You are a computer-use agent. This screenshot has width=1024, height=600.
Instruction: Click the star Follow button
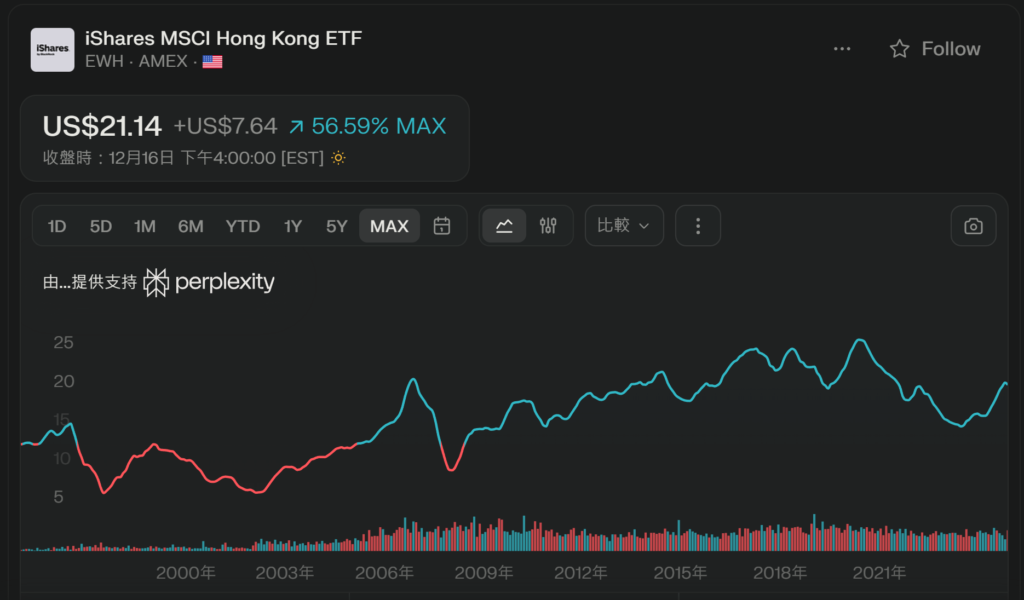(935, 49)
